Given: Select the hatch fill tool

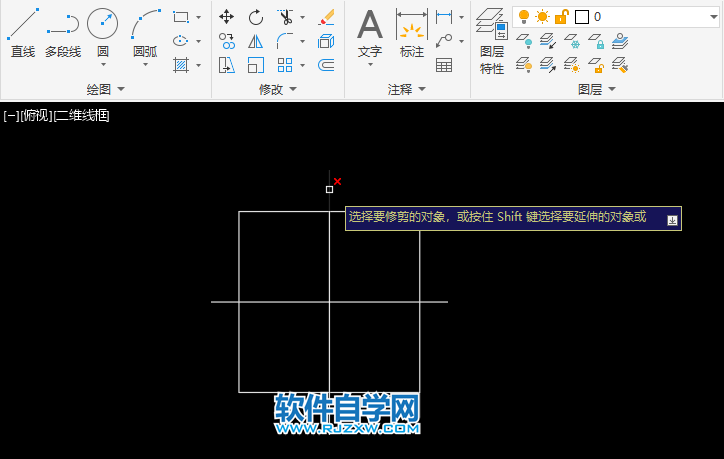Looking at the screenshot, I should point(181,65).
